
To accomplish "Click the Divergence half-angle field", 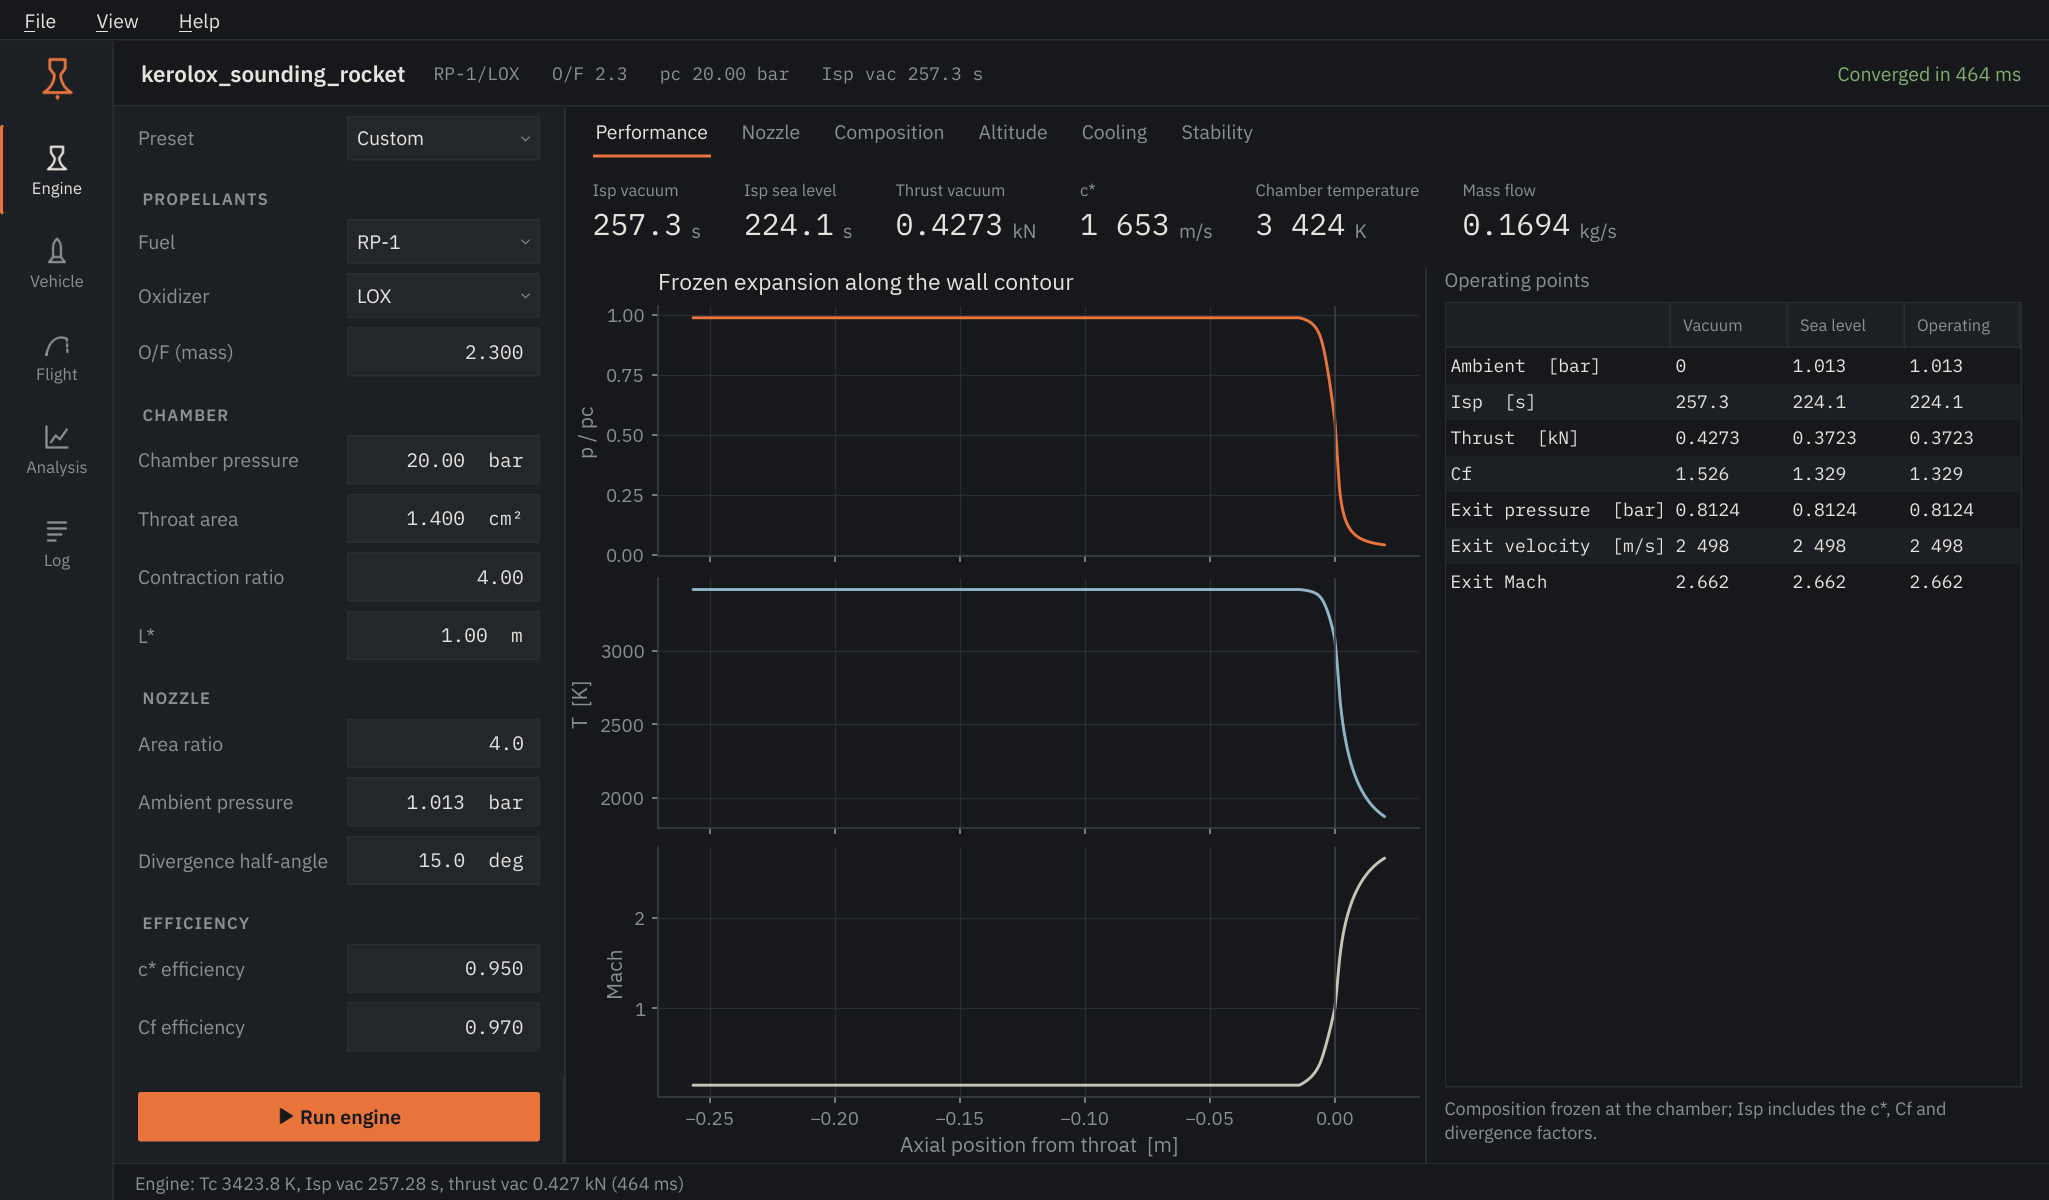I will (443, 861).
